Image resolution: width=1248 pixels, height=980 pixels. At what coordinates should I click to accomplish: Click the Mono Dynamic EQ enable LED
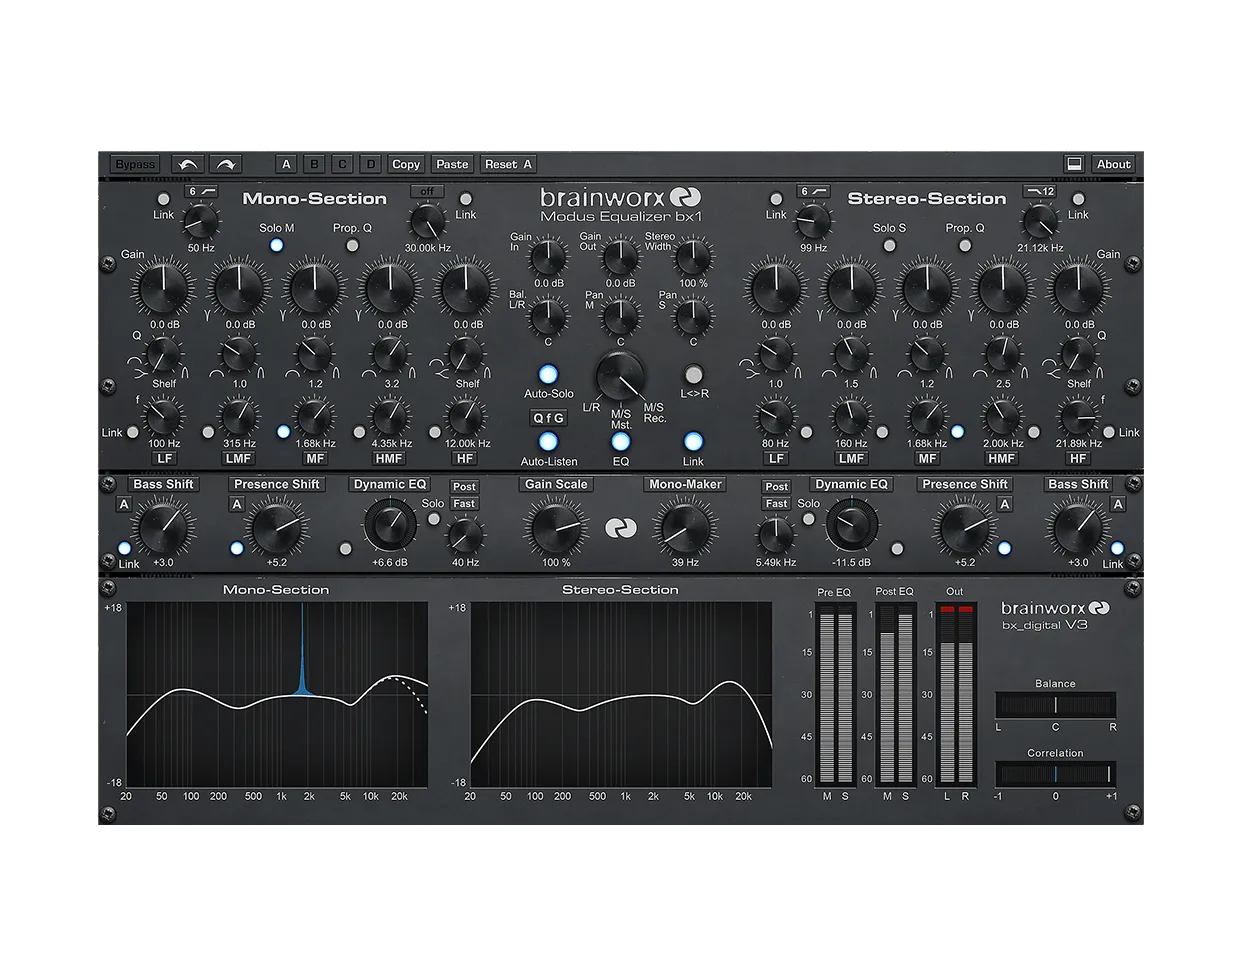pos(345,549)
